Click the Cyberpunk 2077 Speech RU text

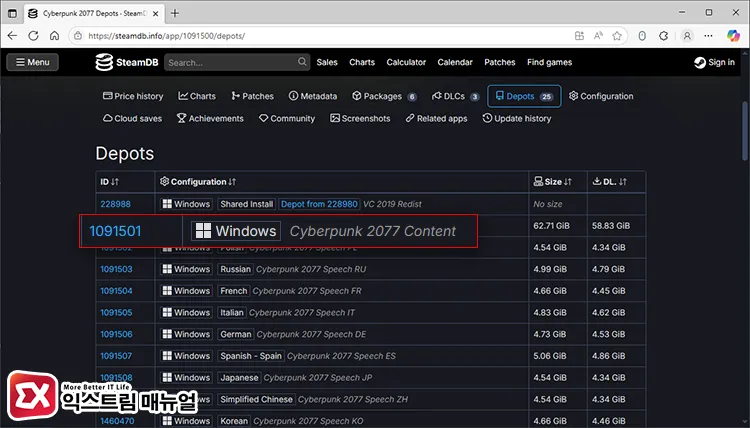point(311,269)
